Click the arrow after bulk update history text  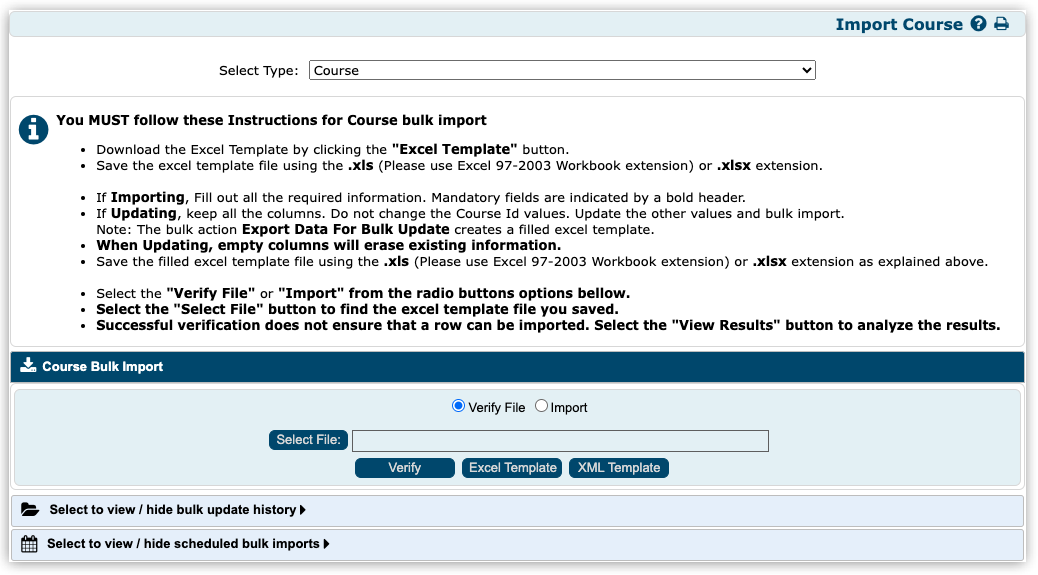303,510
